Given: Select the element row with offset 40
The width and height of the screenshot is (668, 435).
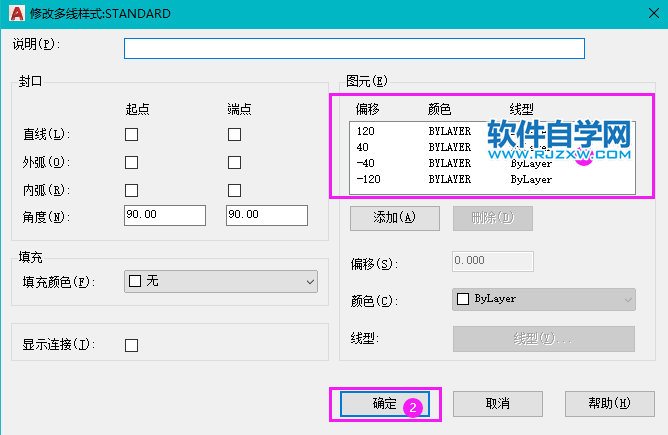Looking at the screenshot, I should [x=492, y=147].
